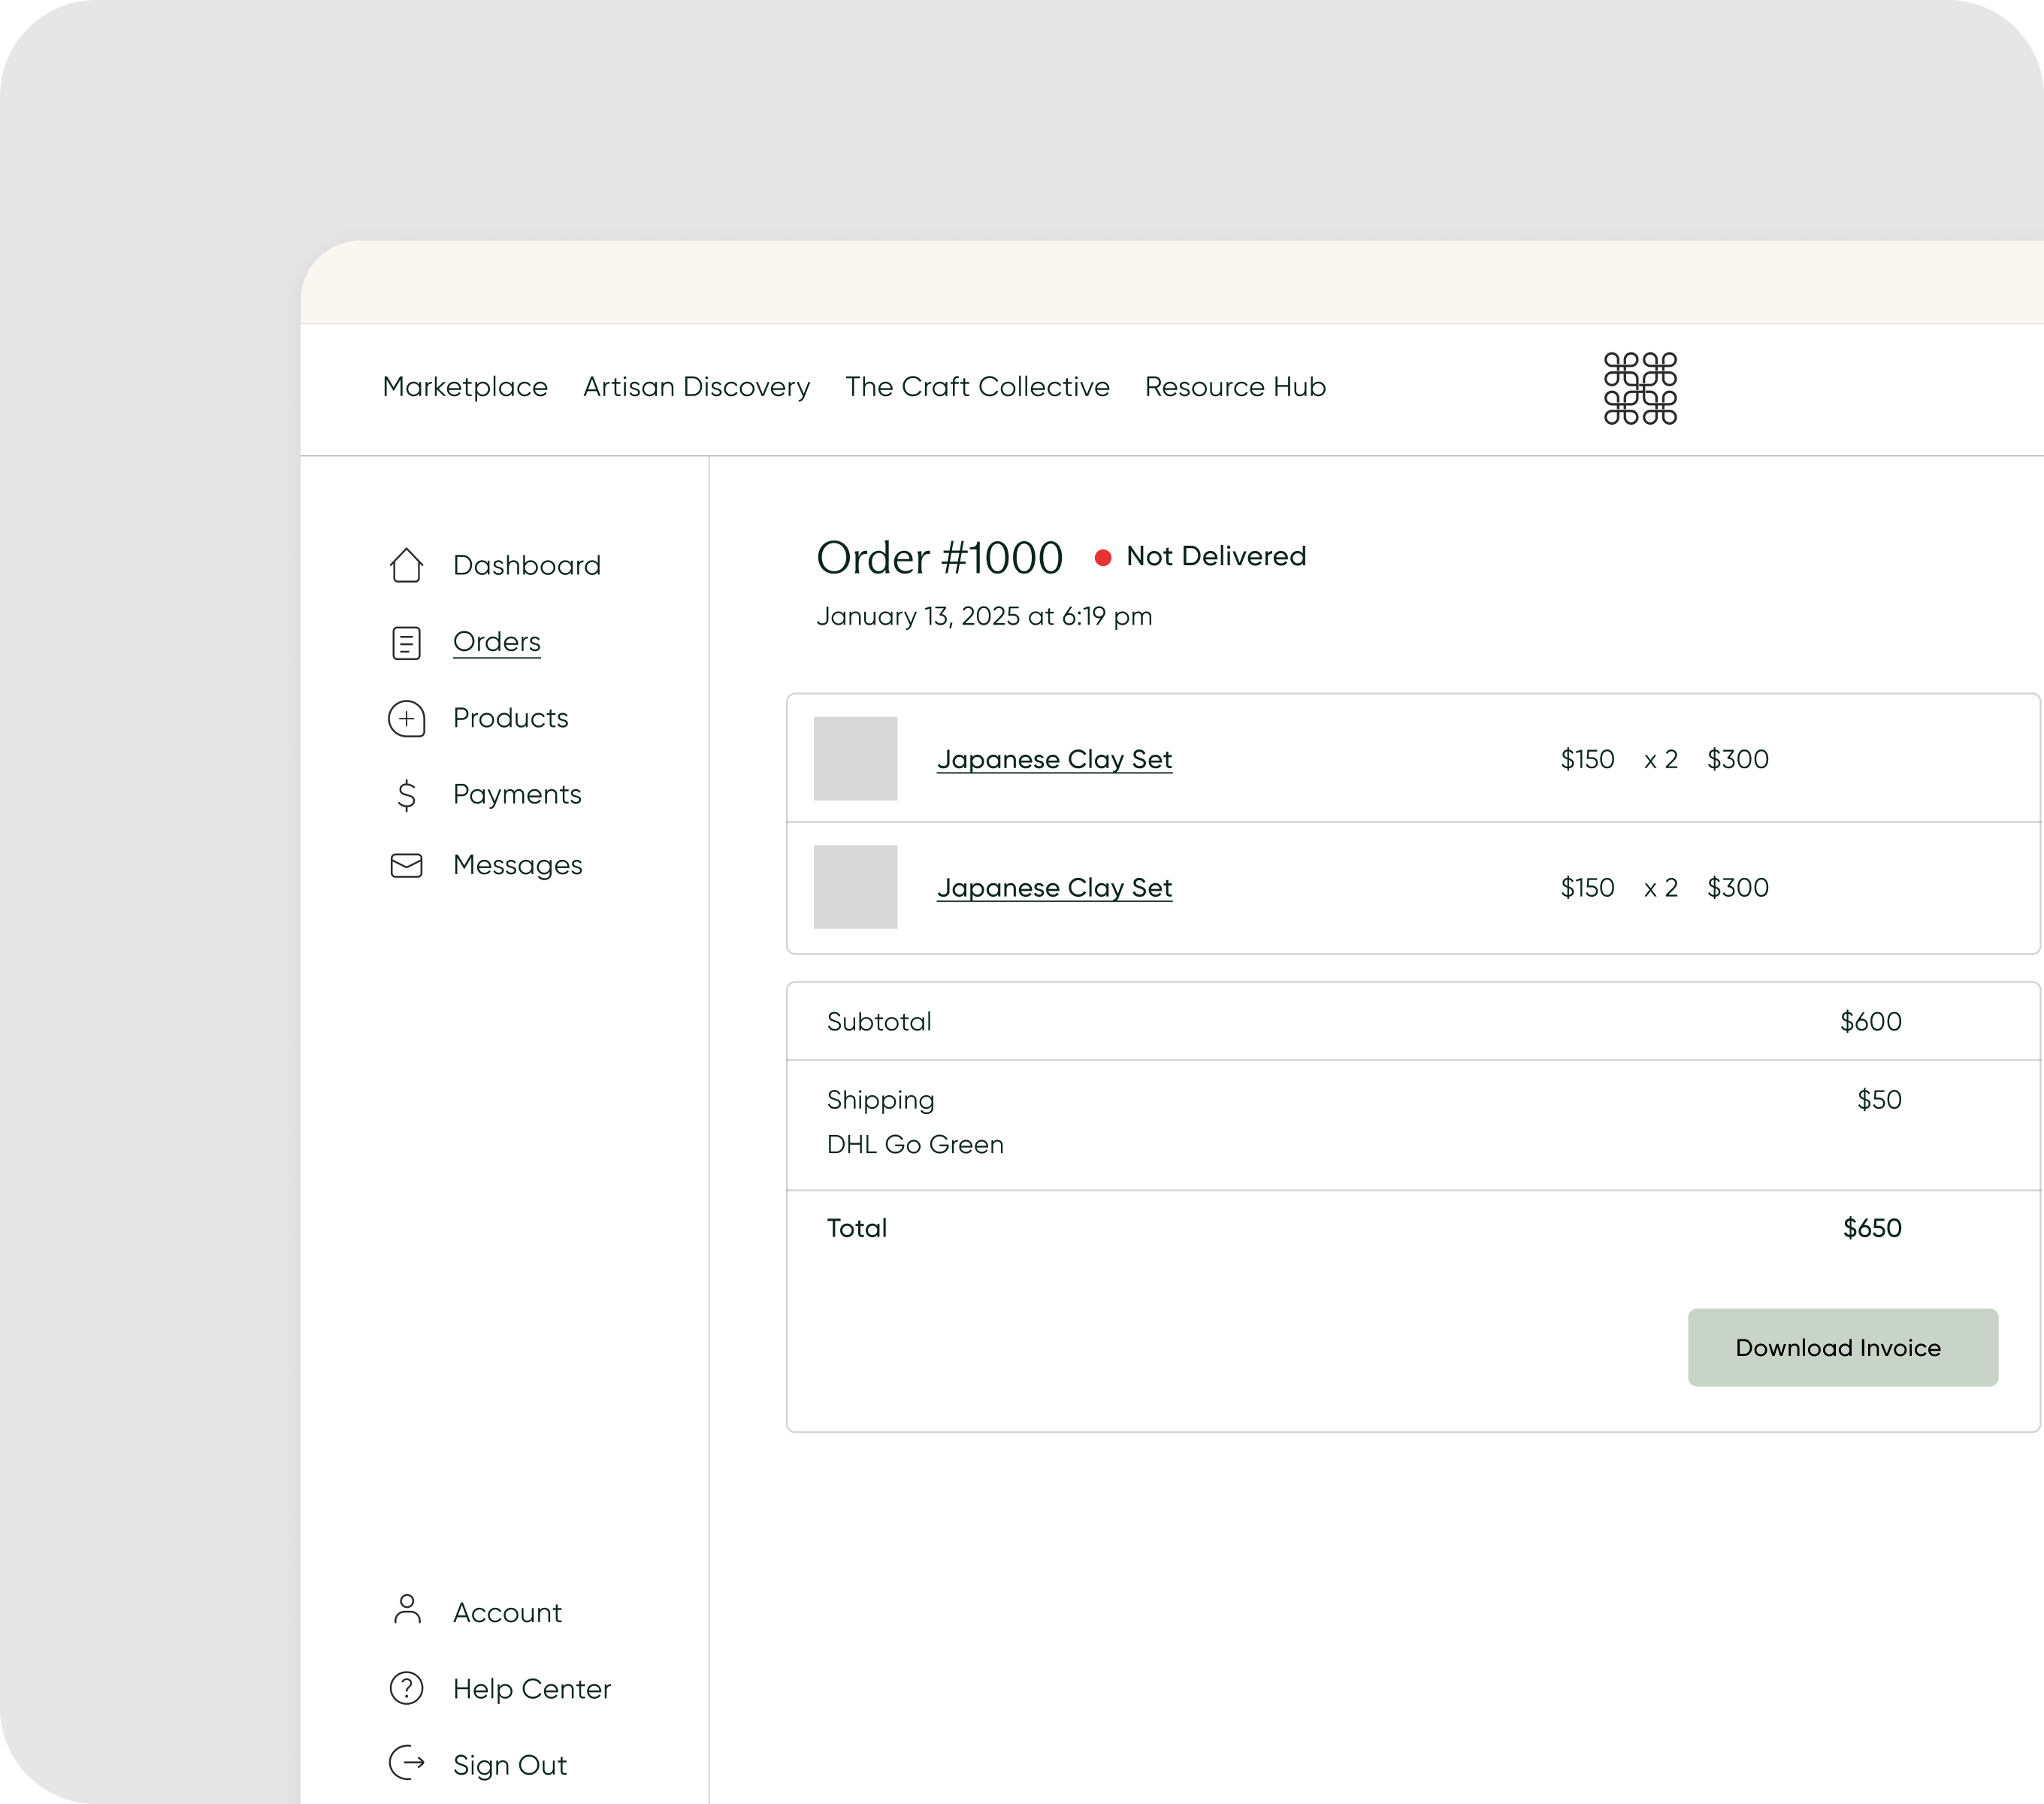Open Messages from the sidebar
Viewport: 2044px width, 1804px height.
[x=518, y=865]
